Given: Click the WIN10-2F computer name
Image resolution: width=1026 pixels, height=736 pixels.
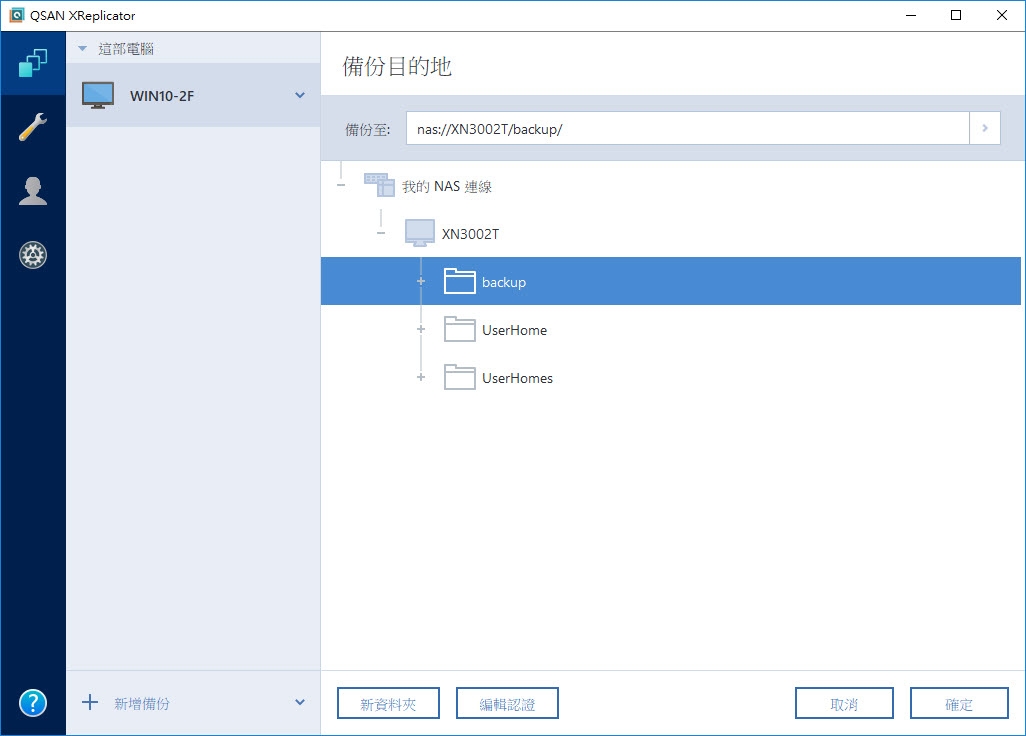Looking at the screenshot, I should (162, 96).
